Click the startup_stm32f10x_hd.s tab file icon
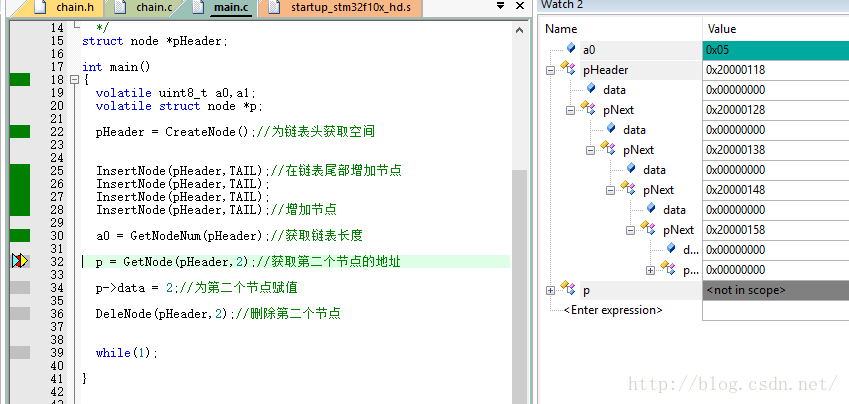Screen dimensions: 849x404 click(275, 7)
